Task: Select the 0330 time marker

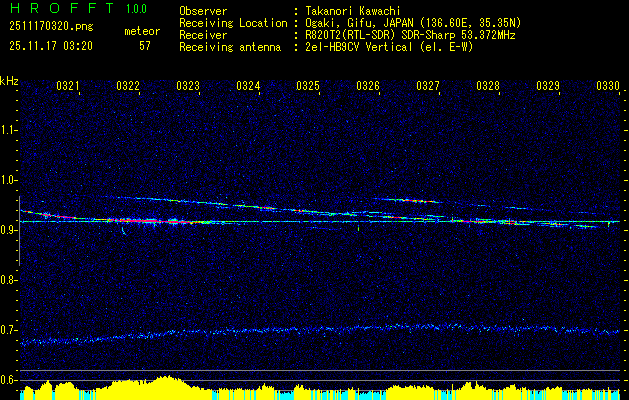Action: (608, 87)
